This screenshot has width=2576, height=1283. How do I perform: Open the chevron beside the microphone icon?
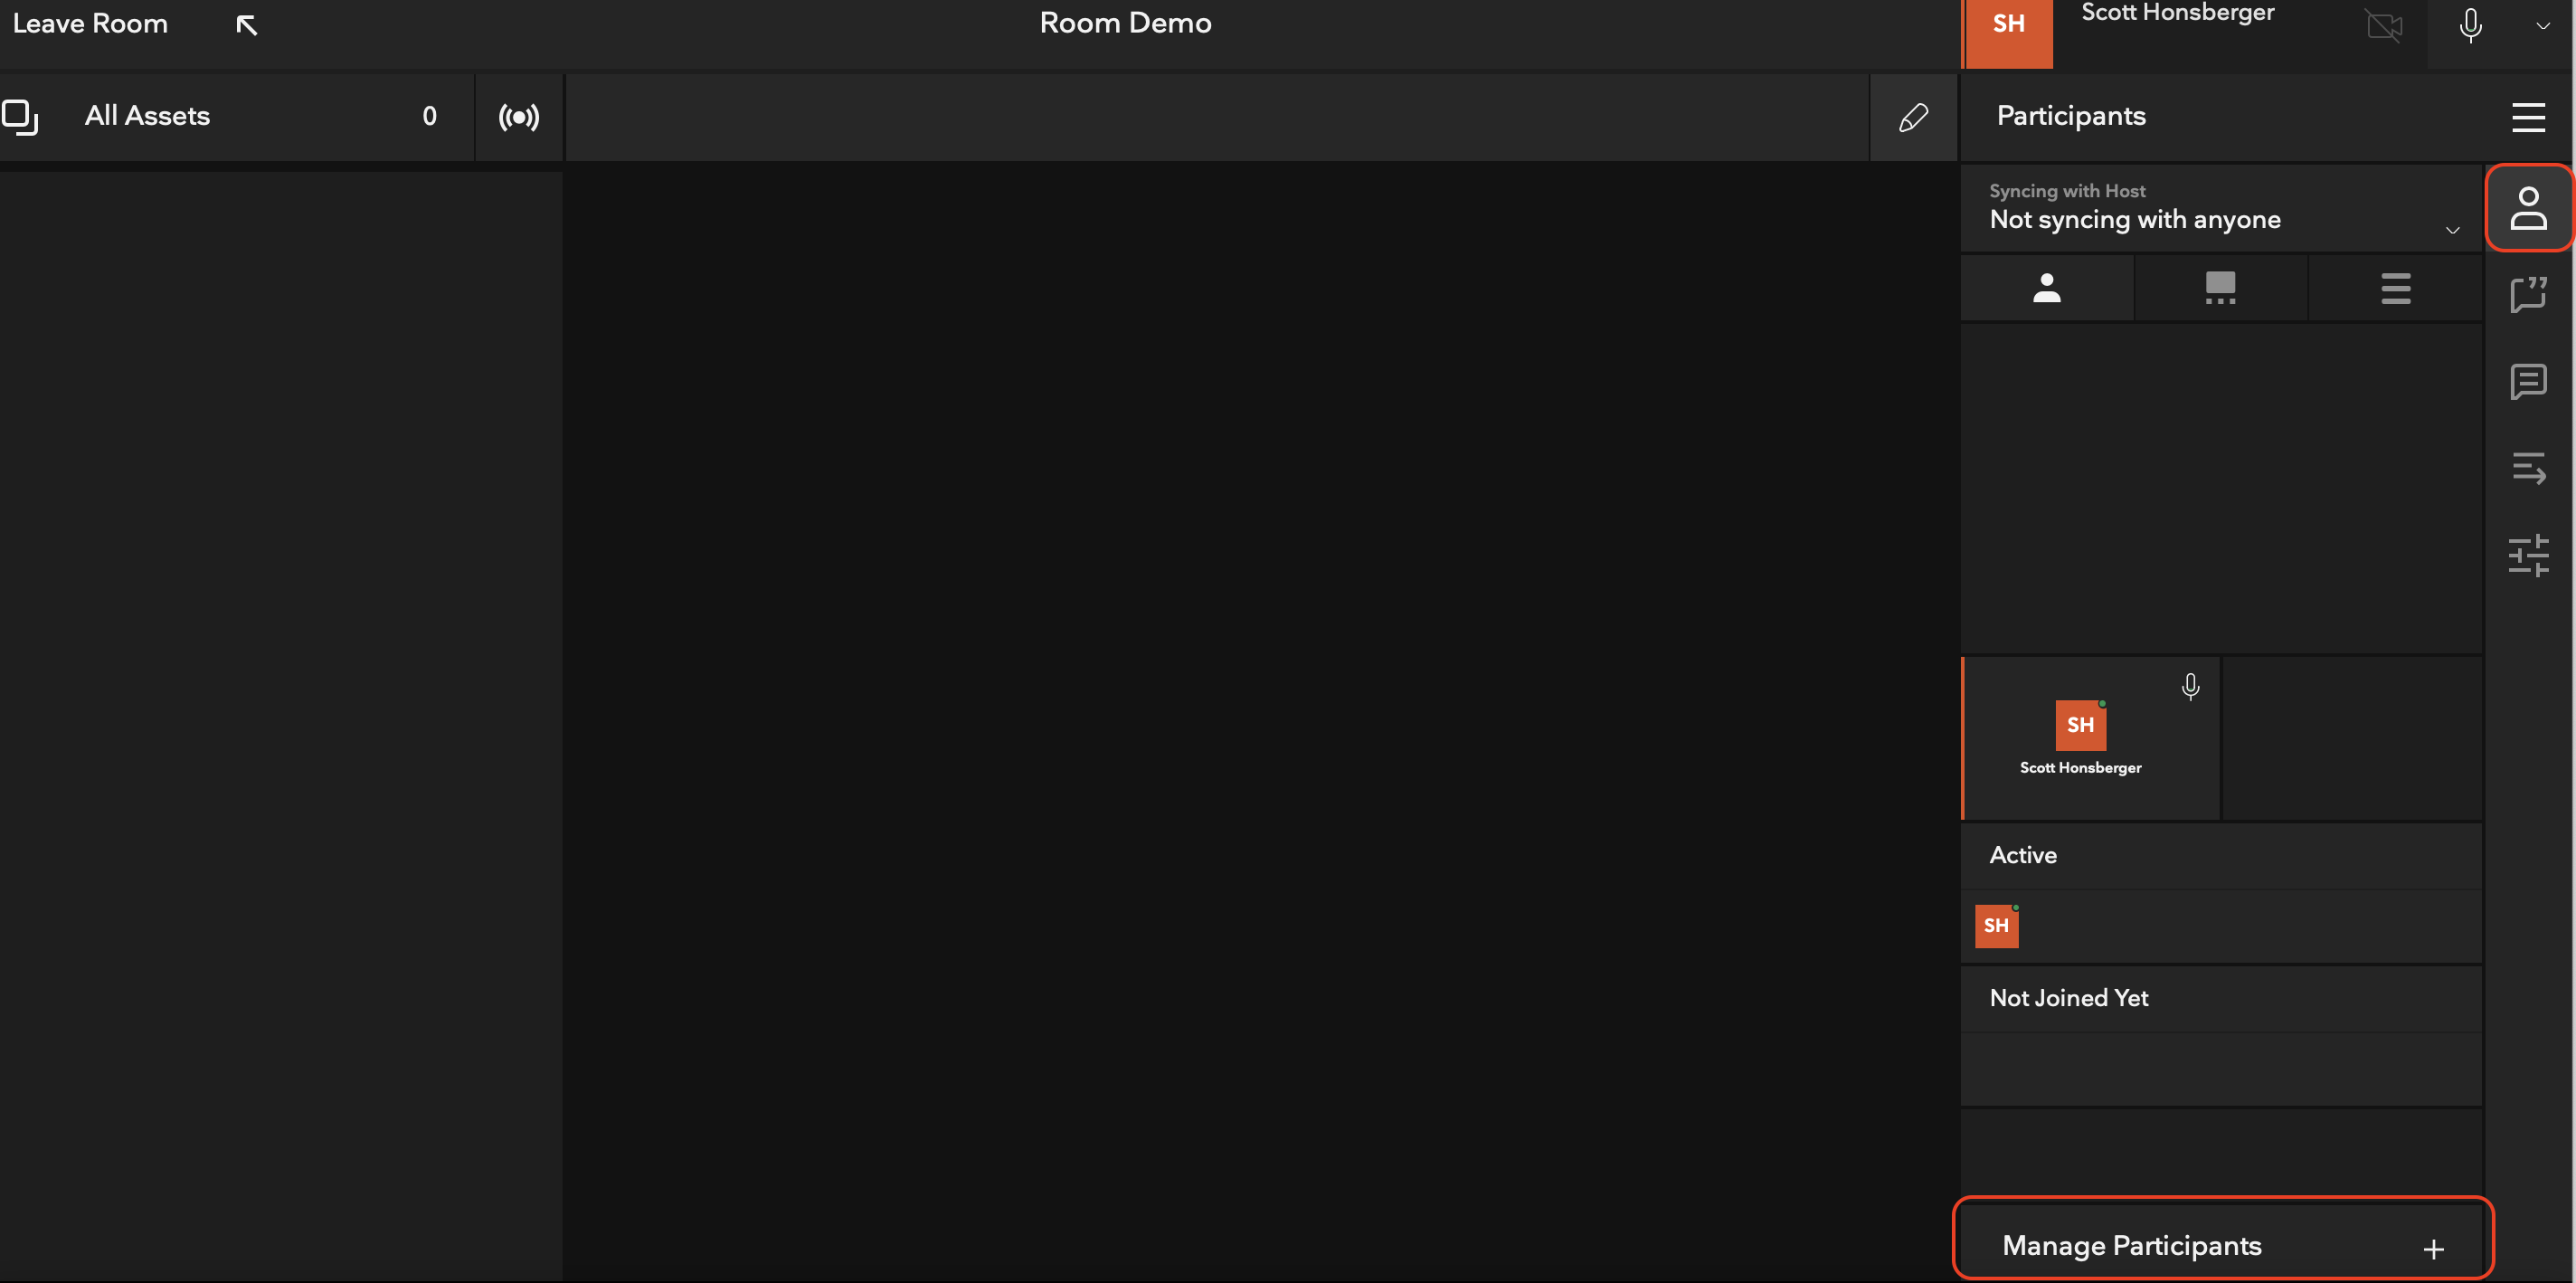(2543, 27)
